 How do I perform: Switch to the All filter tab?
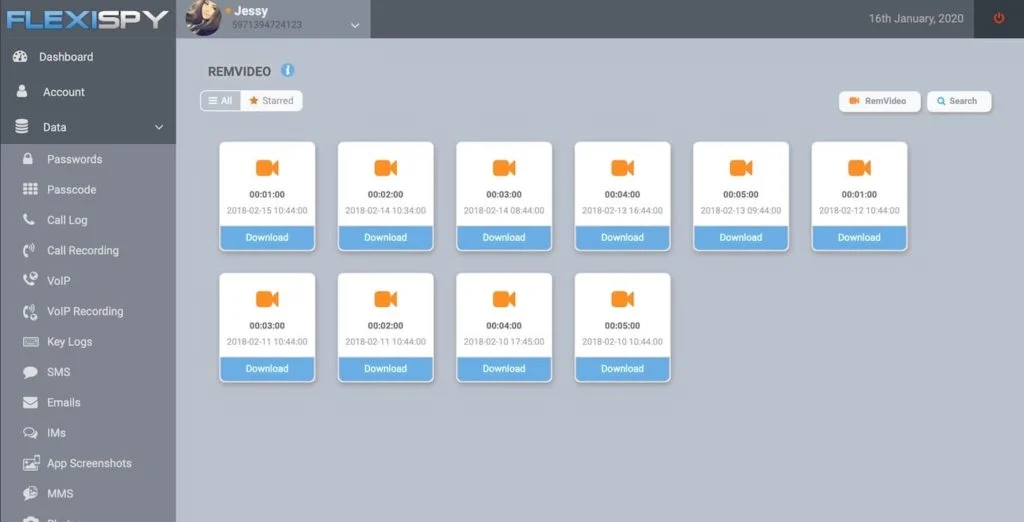[x=221, y=101]
